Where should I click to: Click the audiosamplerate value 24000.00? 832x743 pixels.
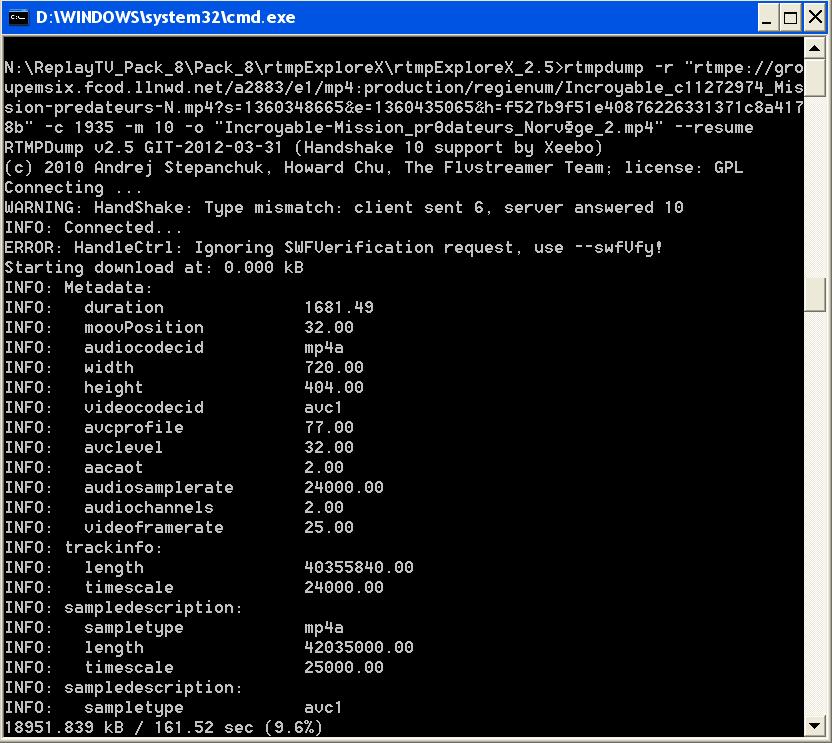[x=343, y=488]
